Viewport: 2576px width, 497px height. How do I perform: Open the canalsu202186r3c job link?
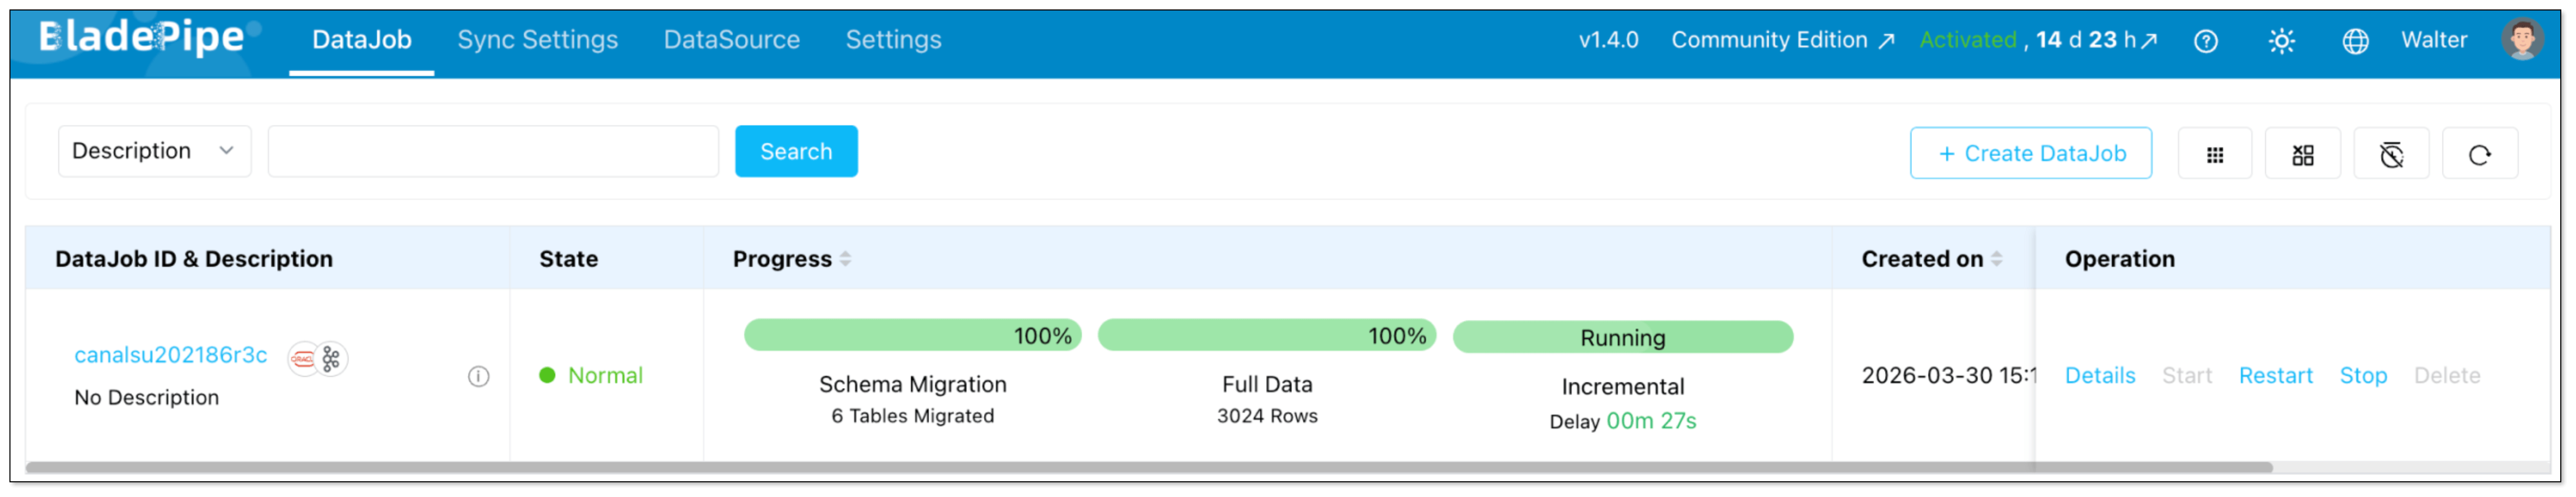point(171,355)
